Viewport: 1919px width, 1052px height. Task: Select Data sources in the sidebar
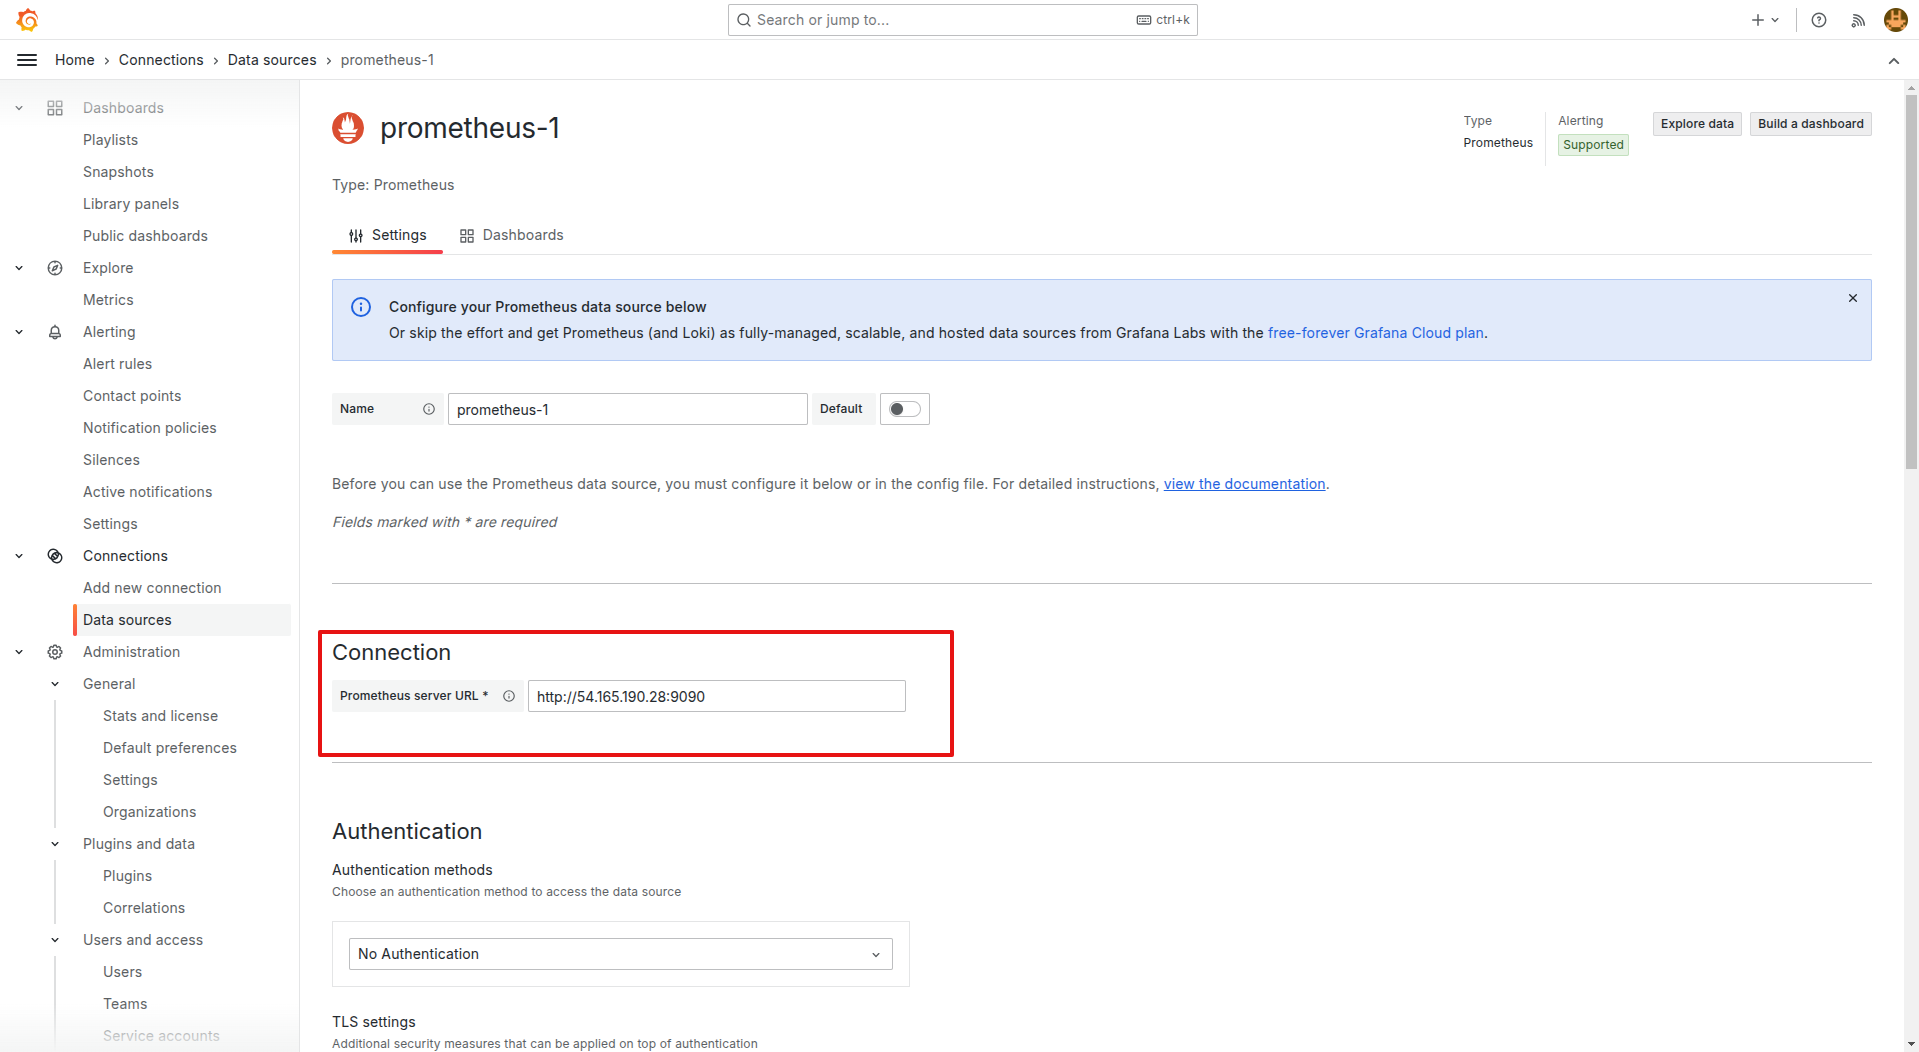coord(182,620)
